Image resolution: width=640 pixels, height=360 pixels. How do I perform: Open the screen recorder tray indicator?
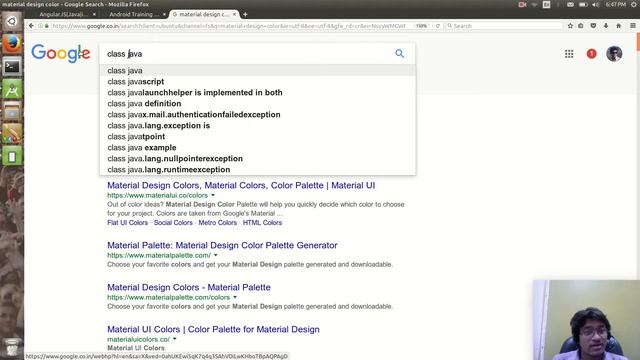[522, 4]
